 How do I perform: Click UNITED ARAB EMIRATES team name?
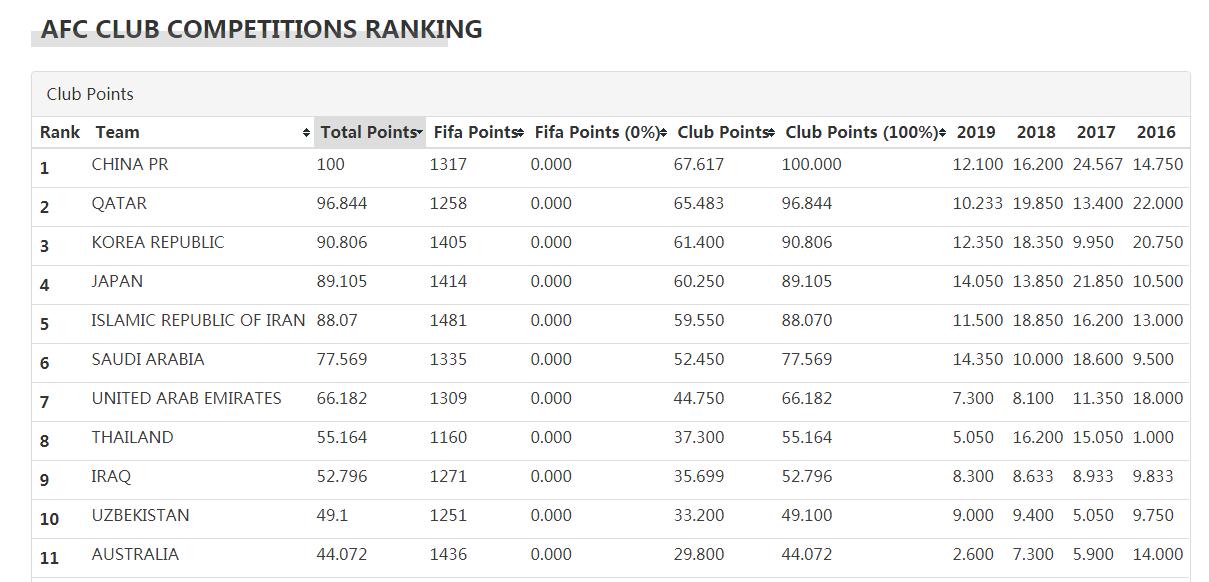[x=186, y=398]
